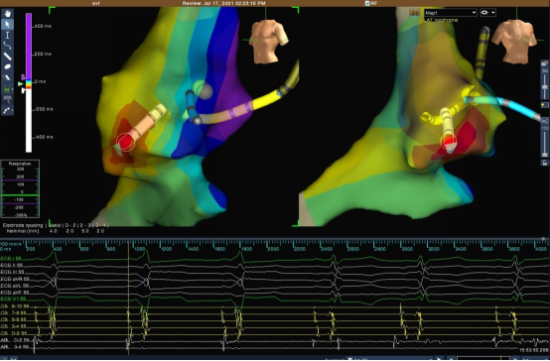The width and height of the screenshot is (550, 361).
Task: Toggle the pause button above right map
Action: [x=415, y=13]
